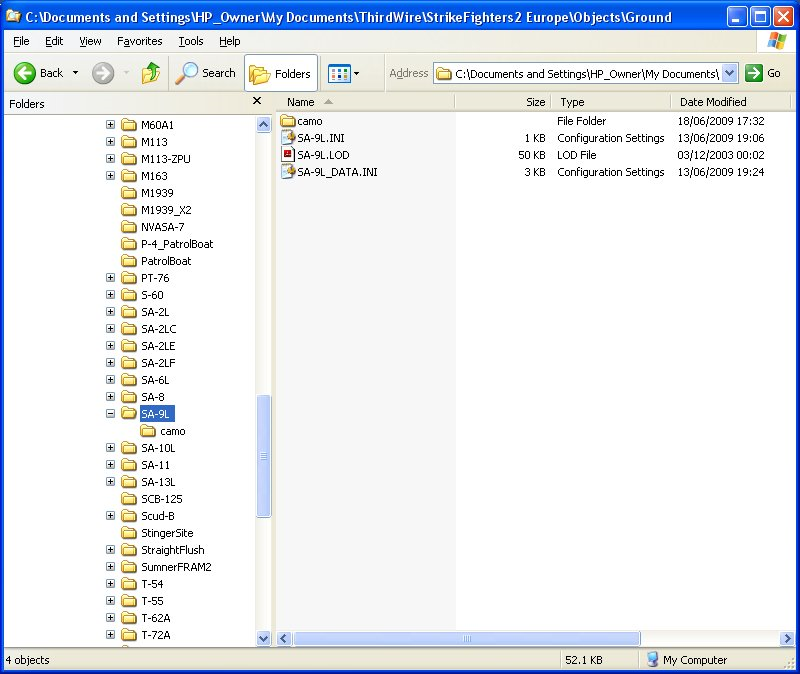Open the Address bar dropdown arrow

point(730,73)
